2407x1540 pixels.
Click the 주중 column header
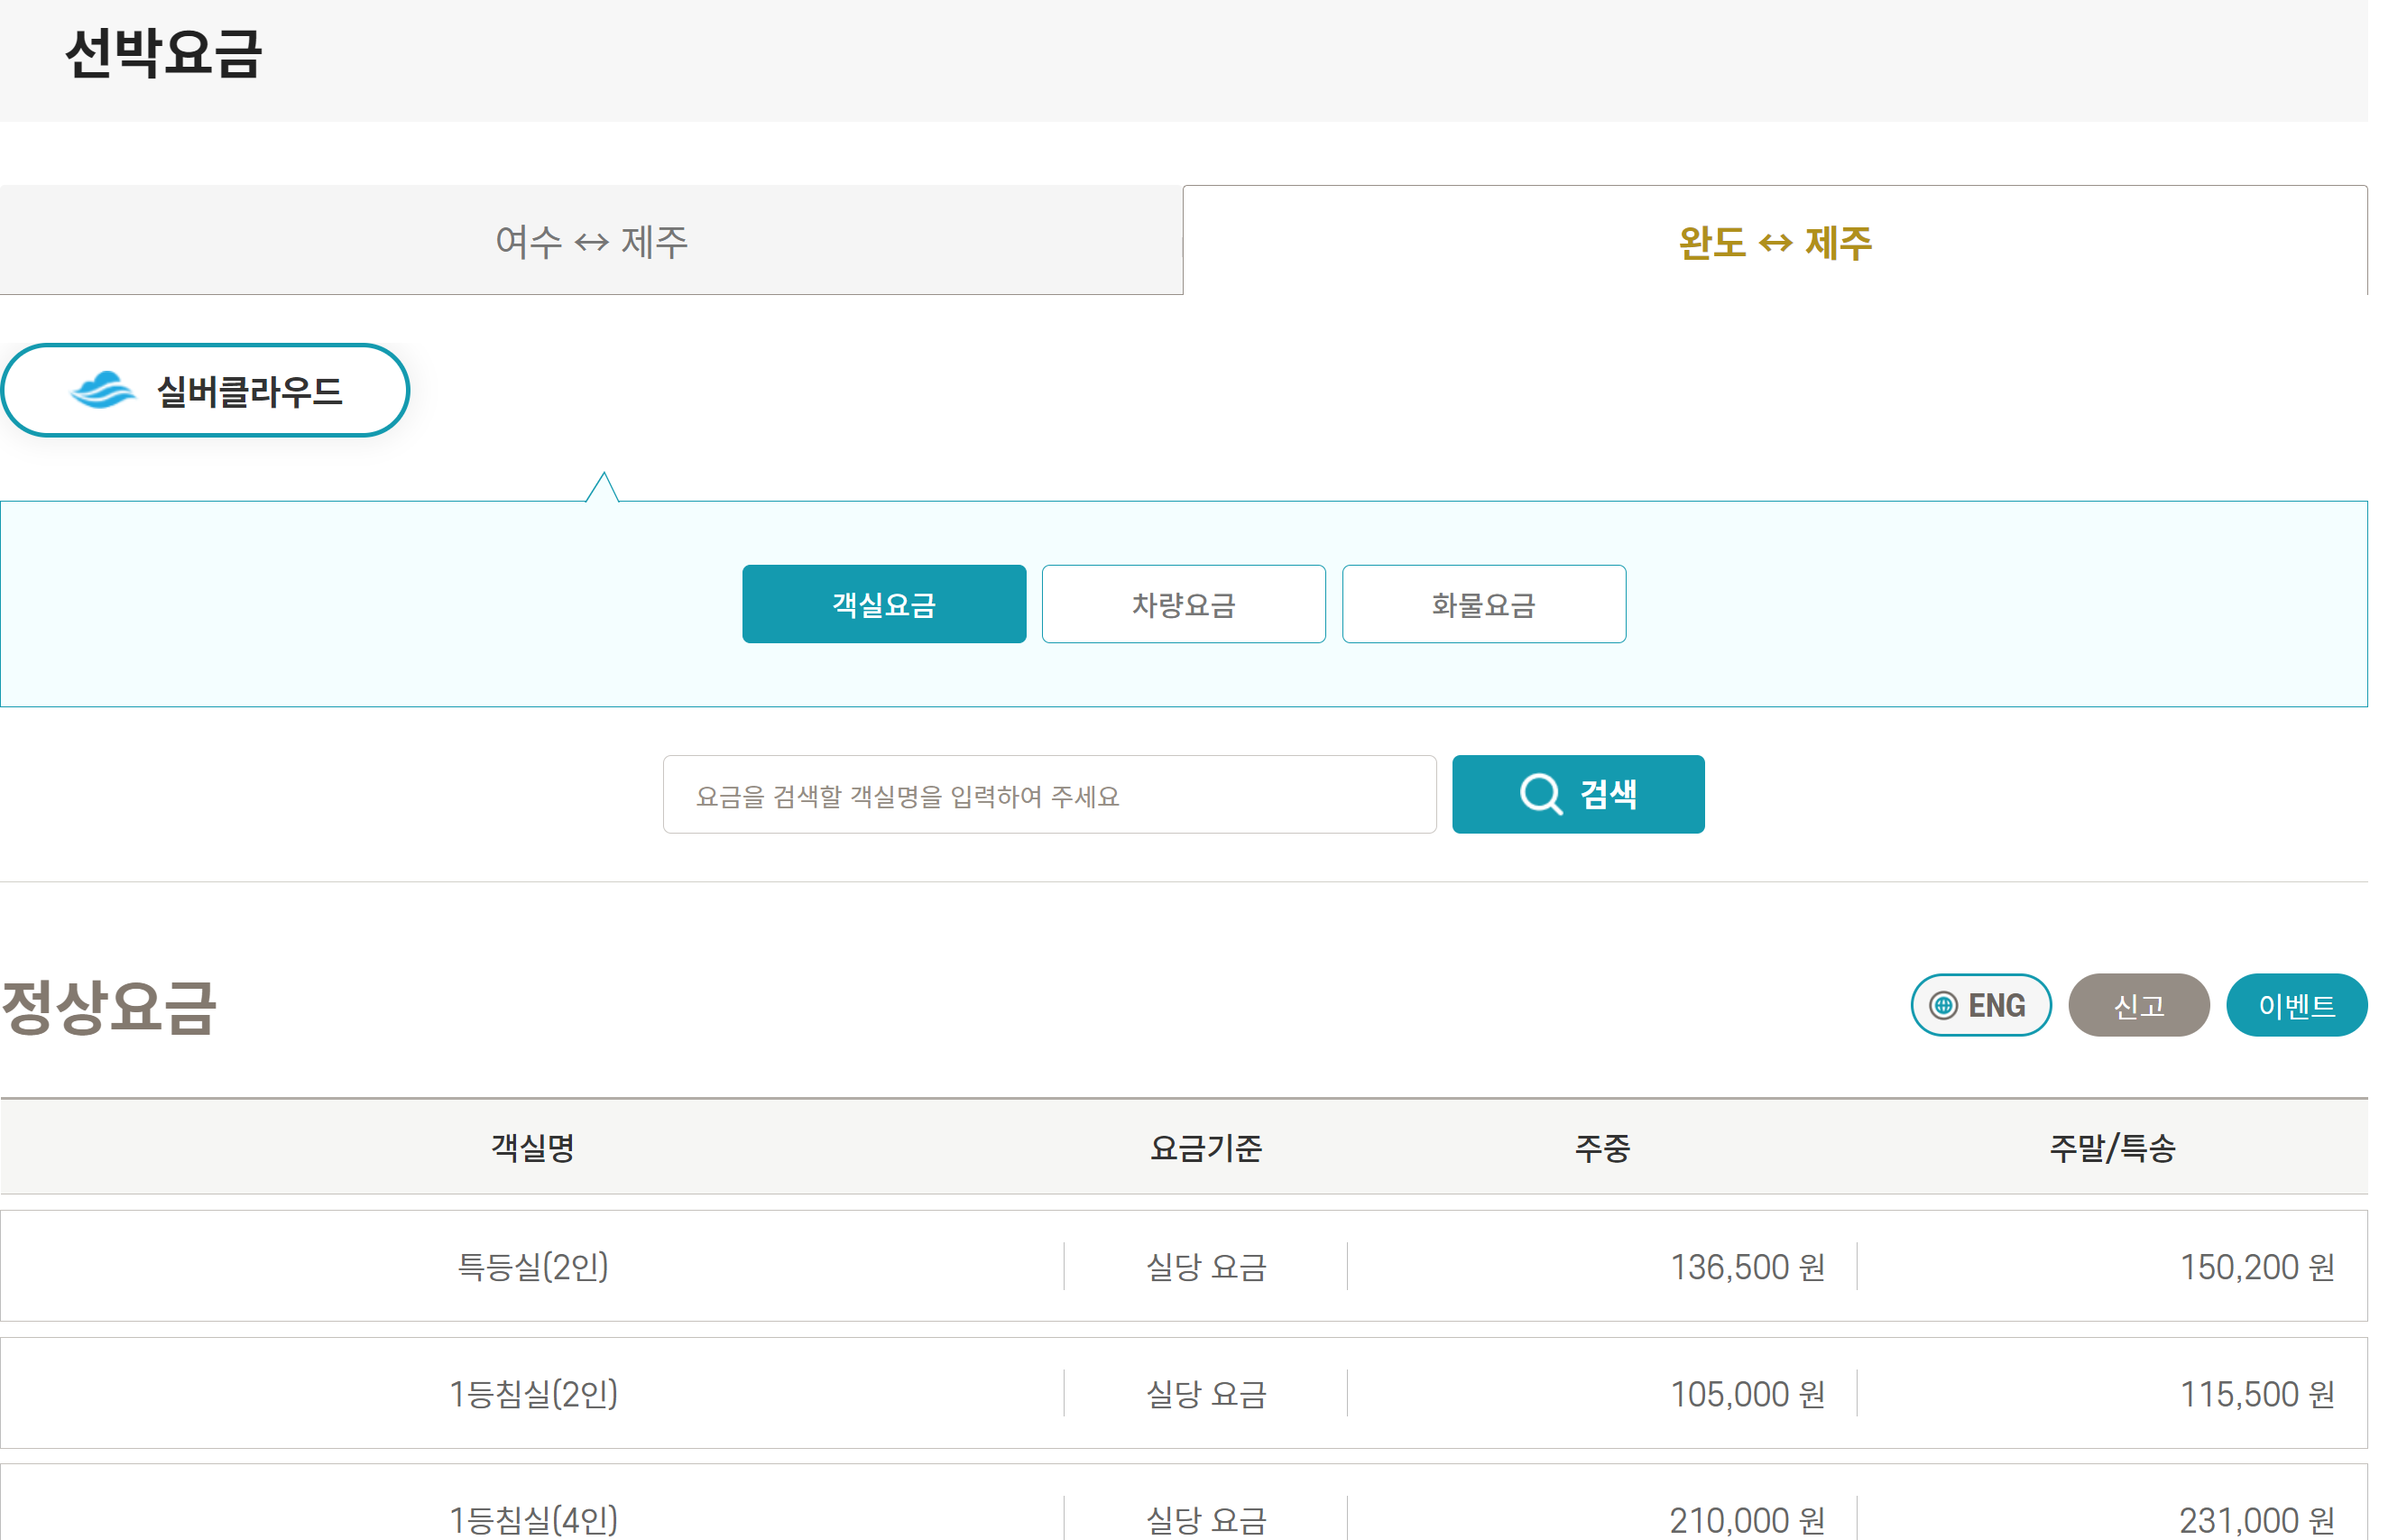[x=1602, y=1147]
